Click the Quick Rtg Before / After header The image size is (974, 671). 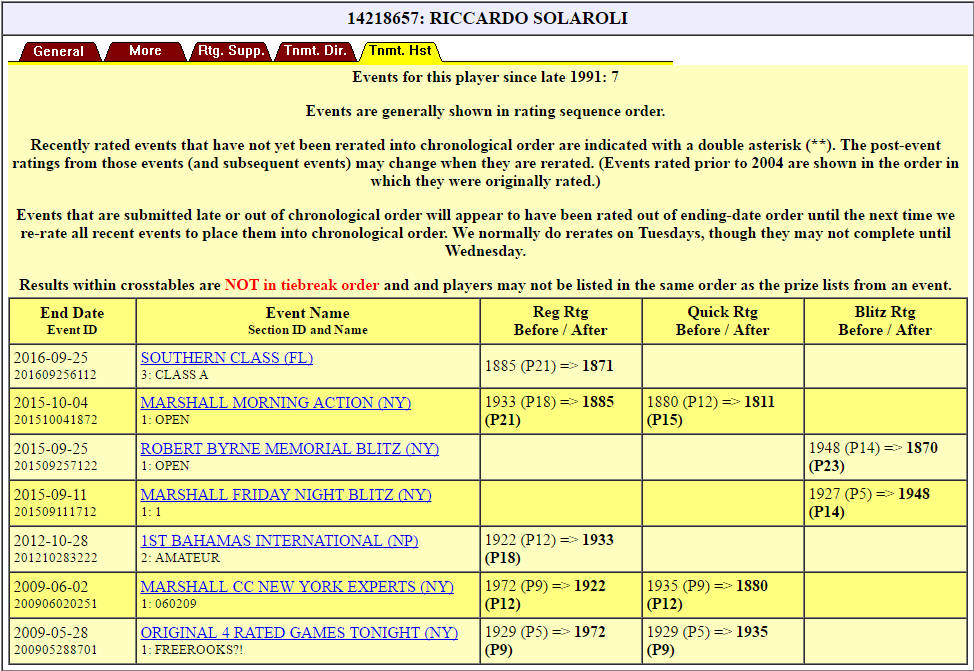(x=723, y=321)
